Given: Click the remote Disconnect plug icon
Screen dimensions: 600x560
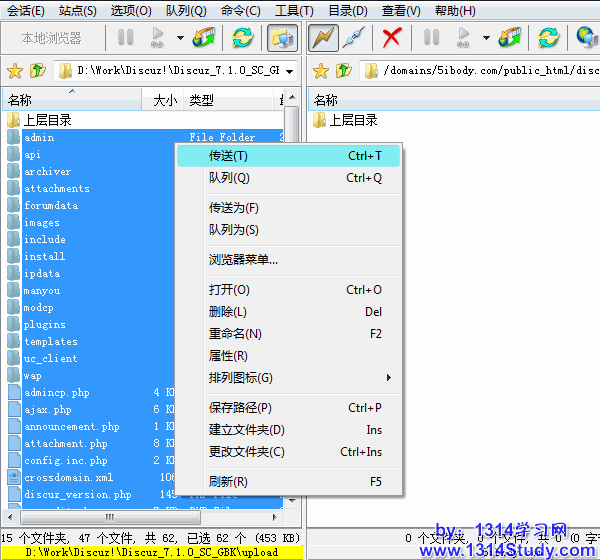Looking at the screenshot, I should point(353,39).
